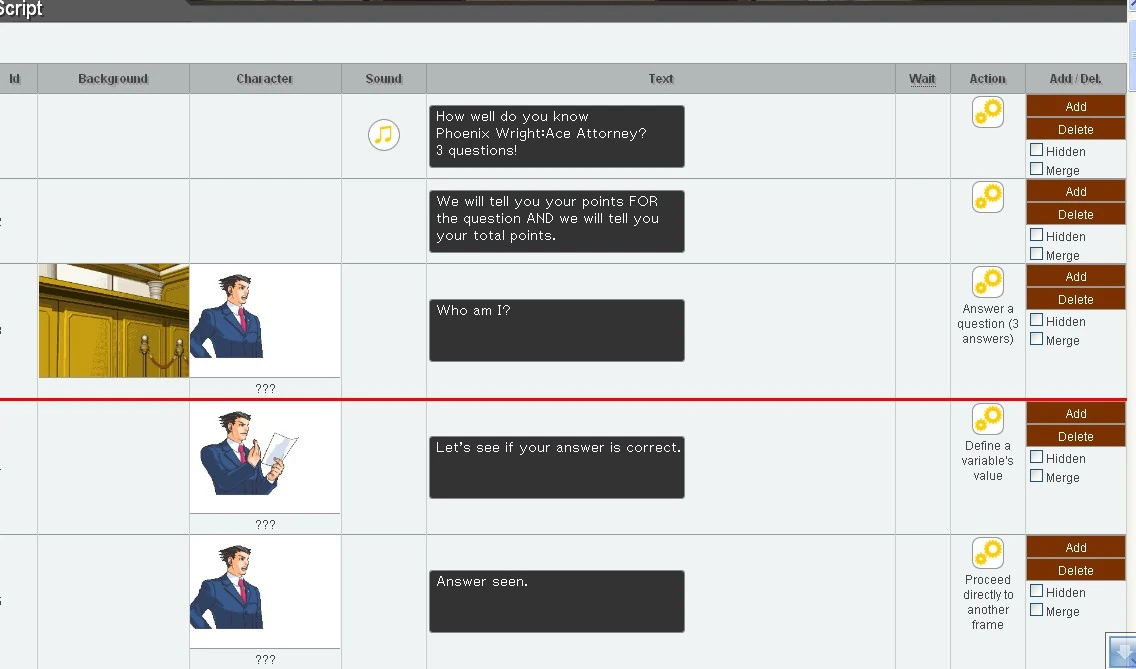Edit the 'Answer seen.' text box
The height and width of the screenshot is (669, 1136).
[x=556, y=601]
